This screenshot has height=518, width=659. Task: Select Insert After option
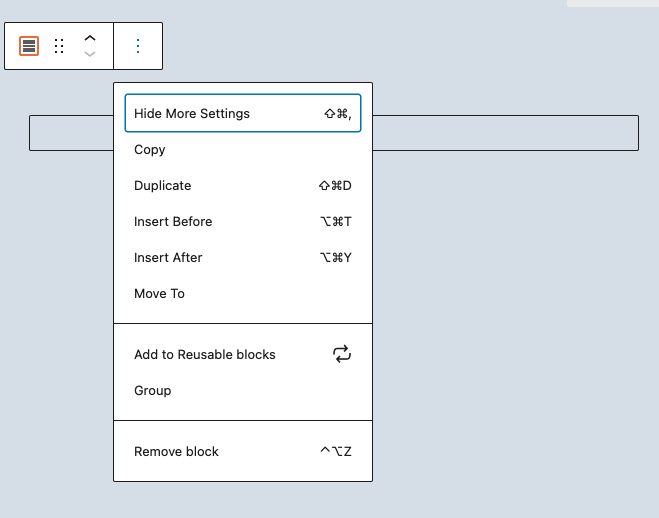(243, 258)
